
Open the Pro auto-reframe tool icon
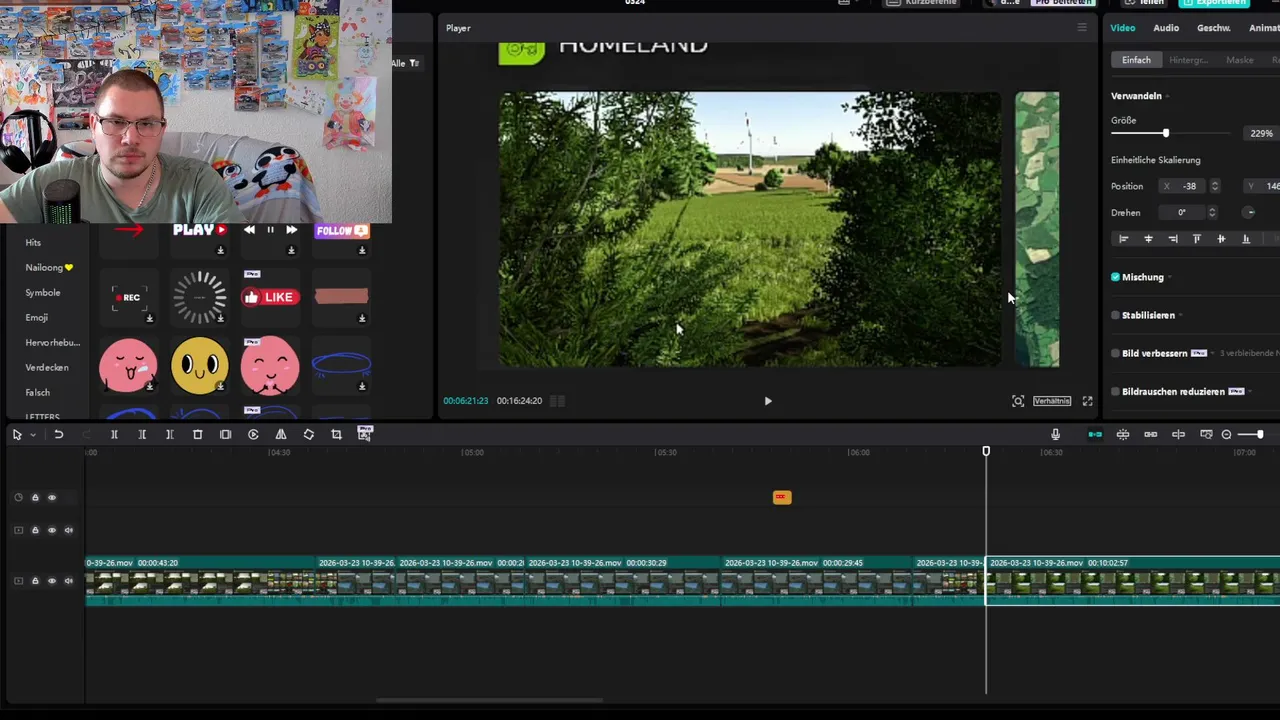(x=365, y=434)
